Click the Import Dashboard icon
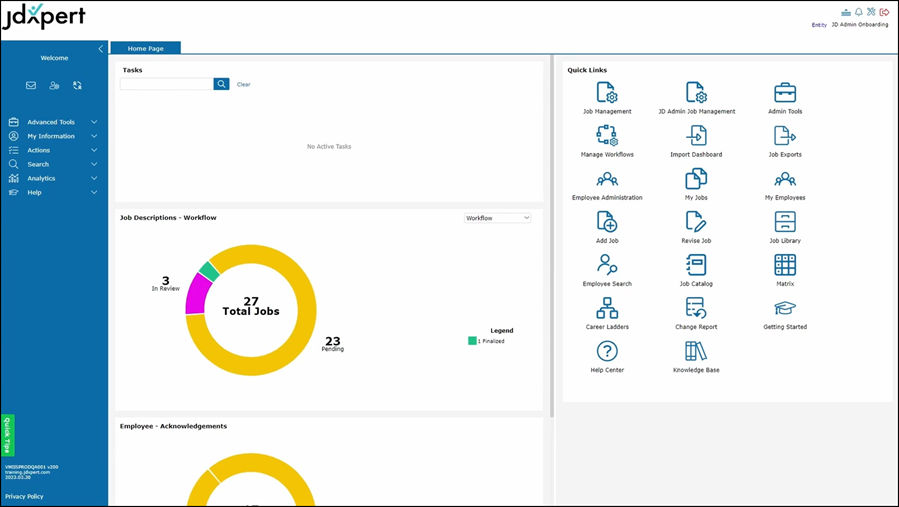Screen dimensions: 899x507 696,136
